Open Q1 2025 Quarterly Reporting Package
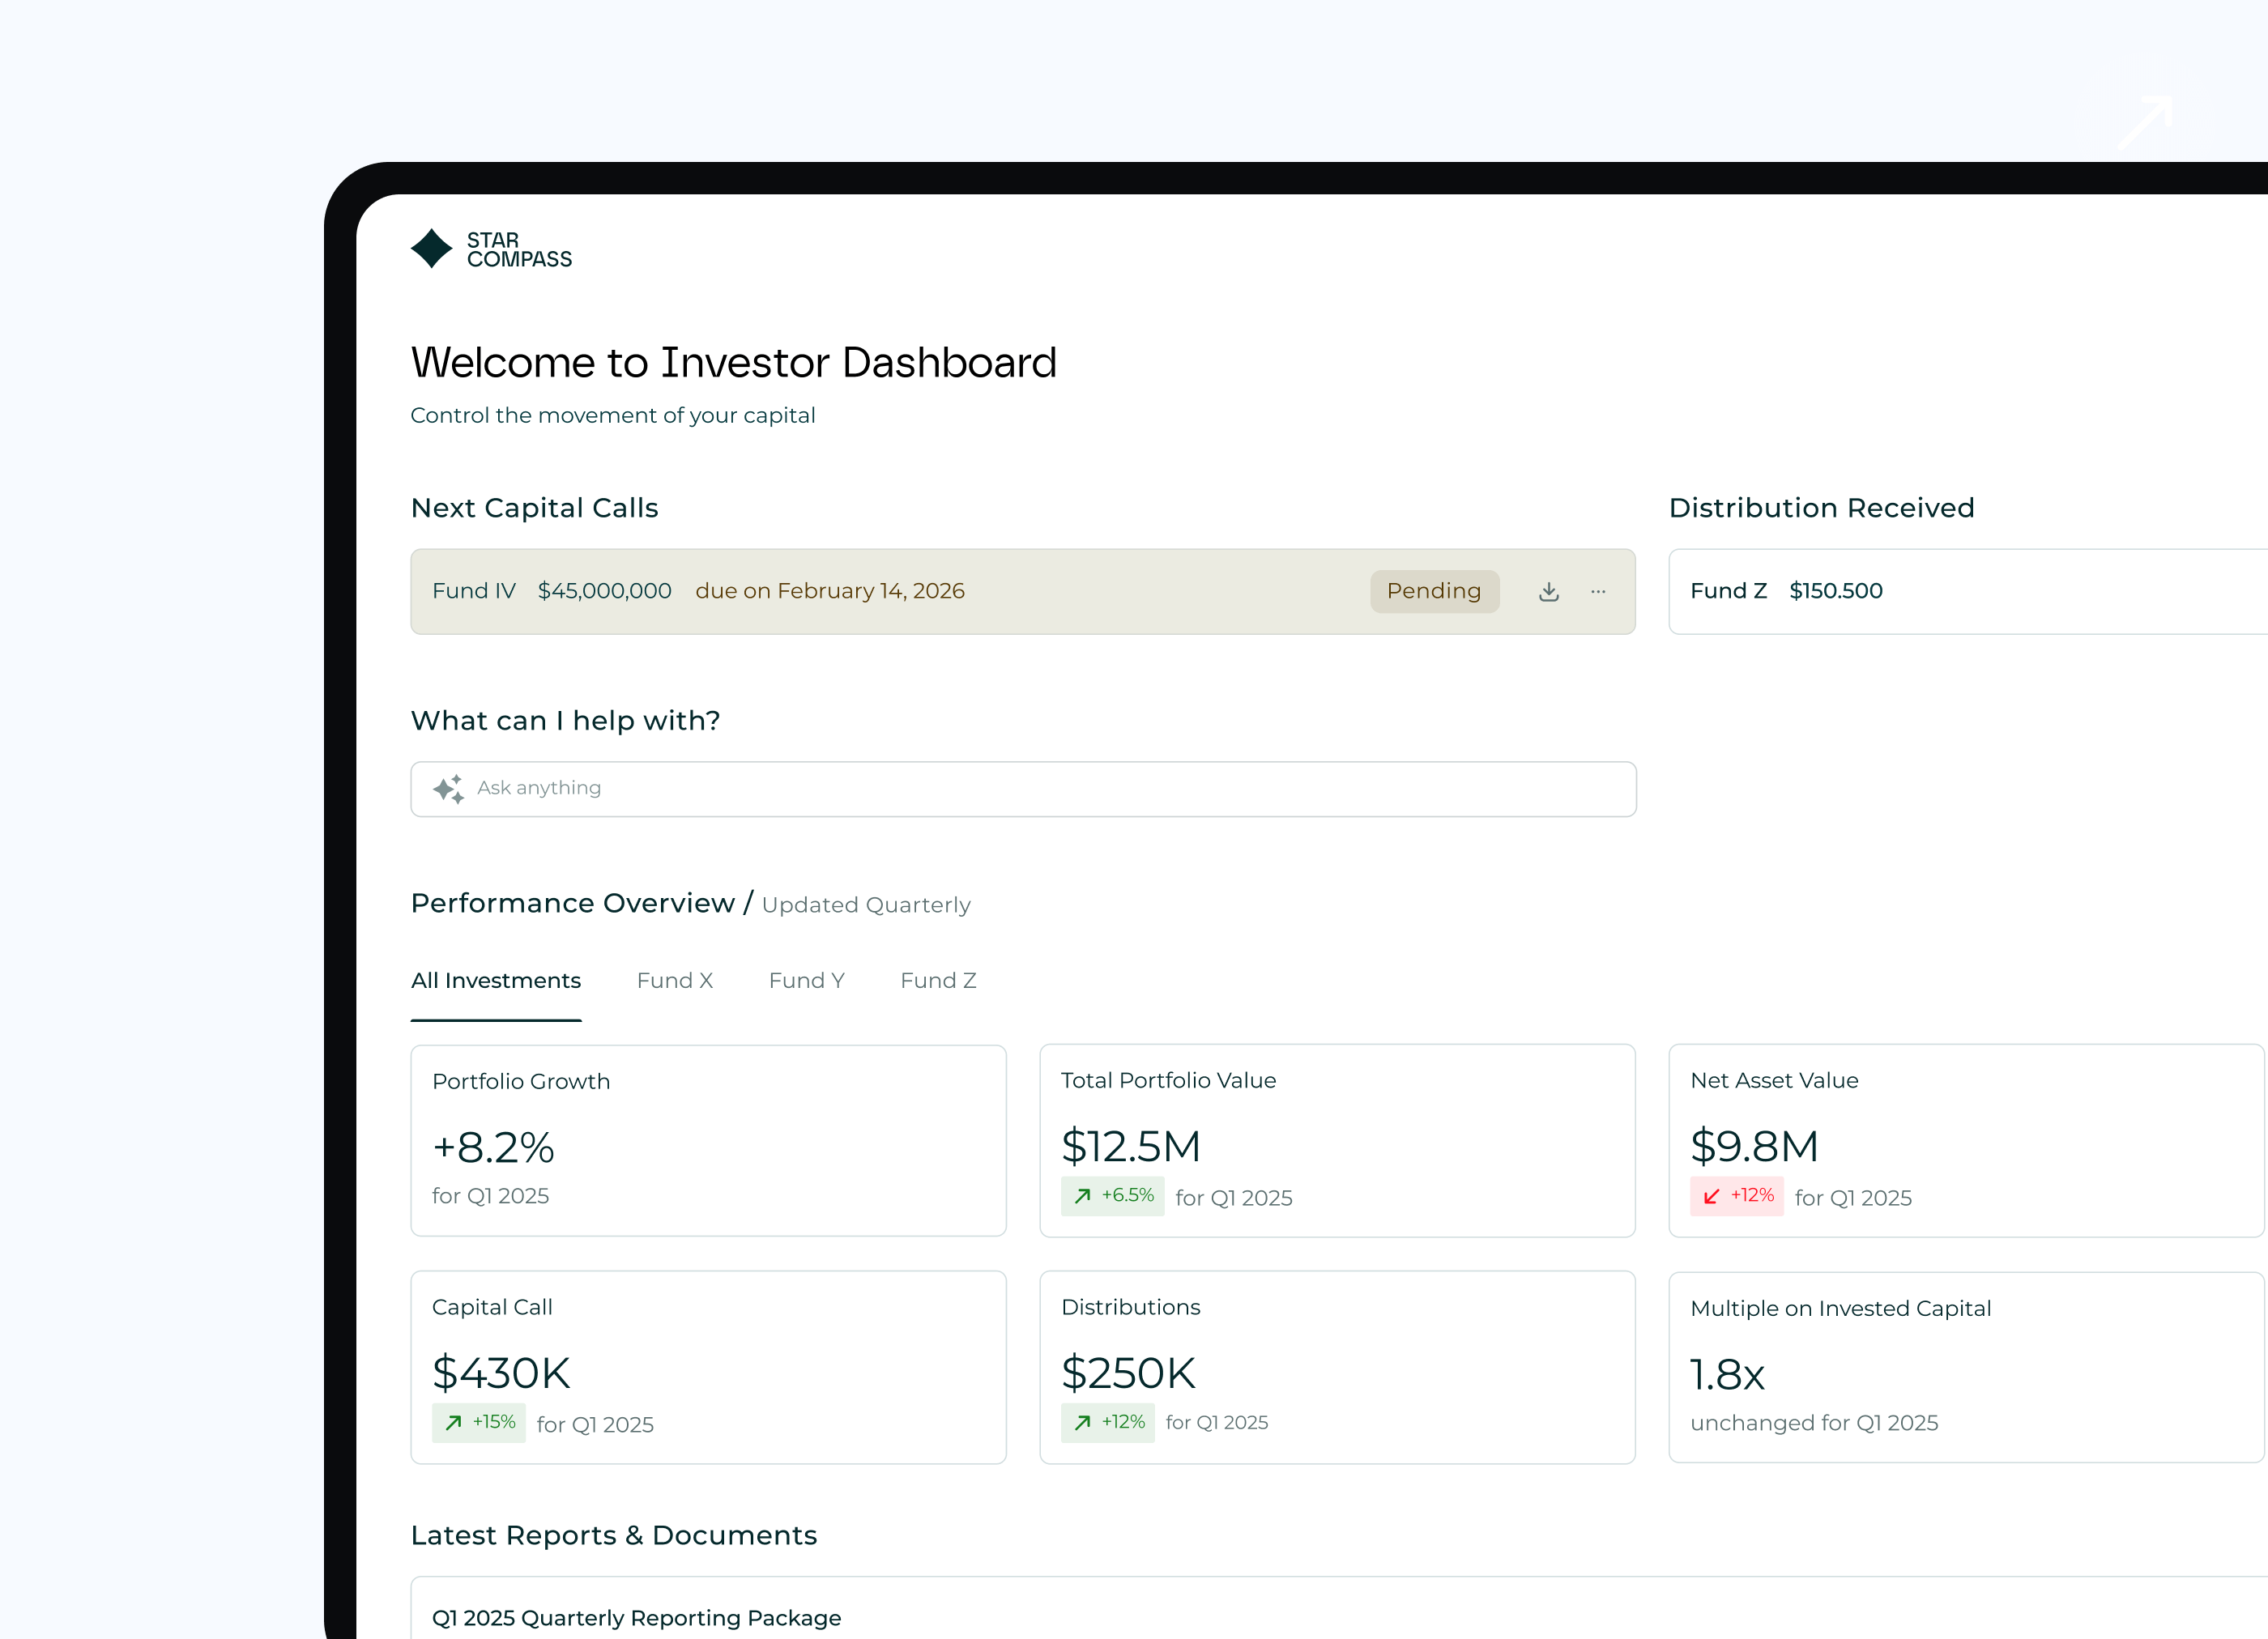Viewport: 2268px width, 1639px height. coord(636,1617)
